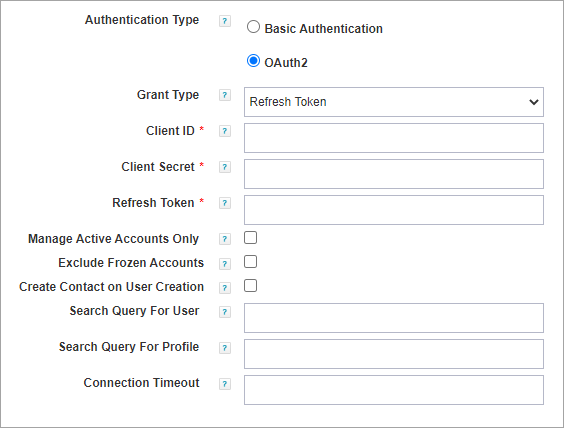Show help for Client ID field

(x=225, y=131)
